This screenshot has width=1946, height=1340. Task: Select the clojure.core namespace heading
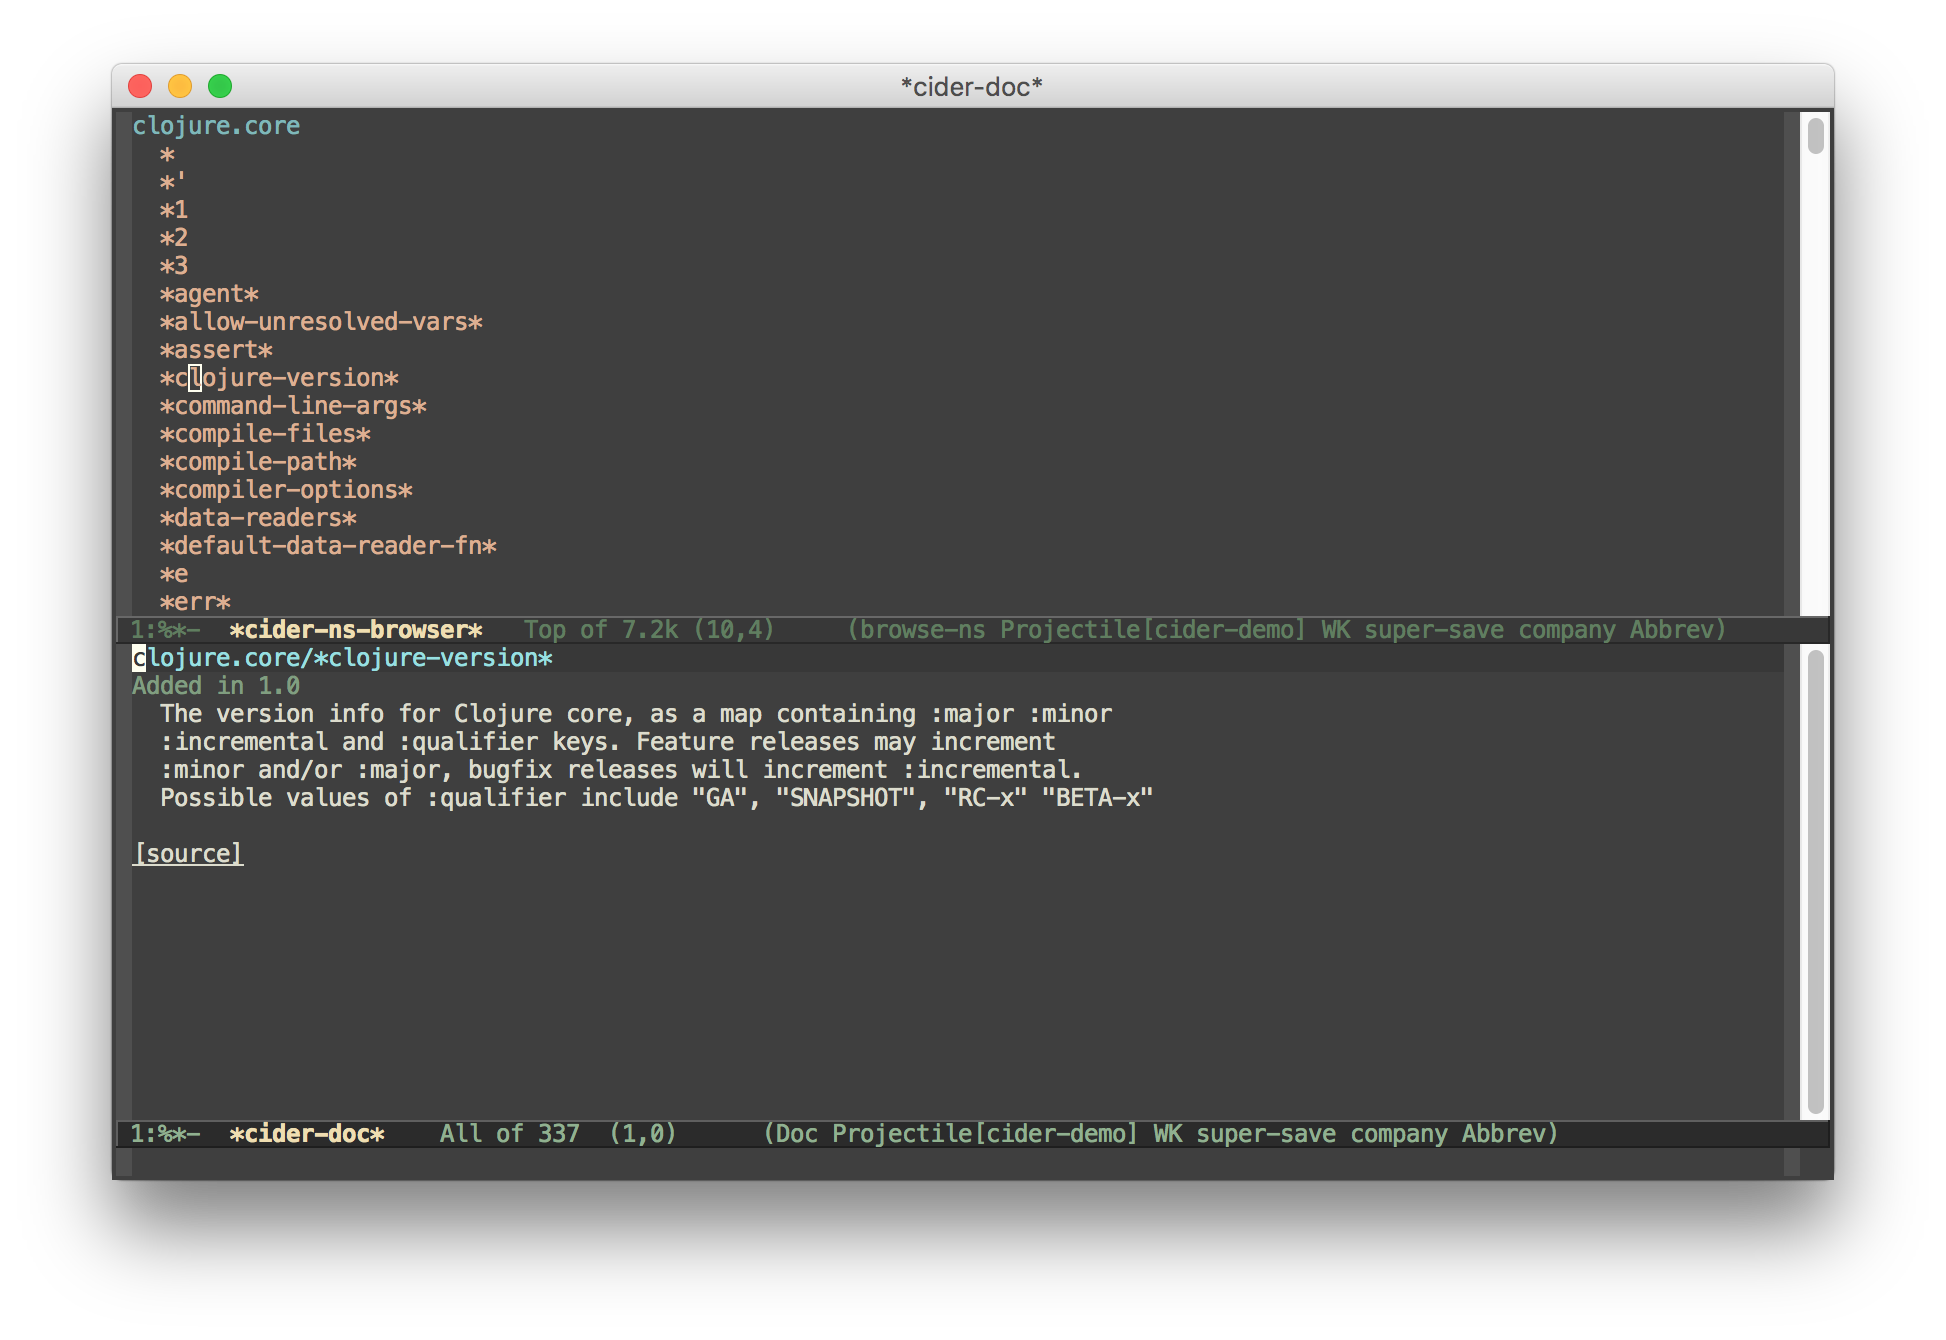tap(216, 125)
